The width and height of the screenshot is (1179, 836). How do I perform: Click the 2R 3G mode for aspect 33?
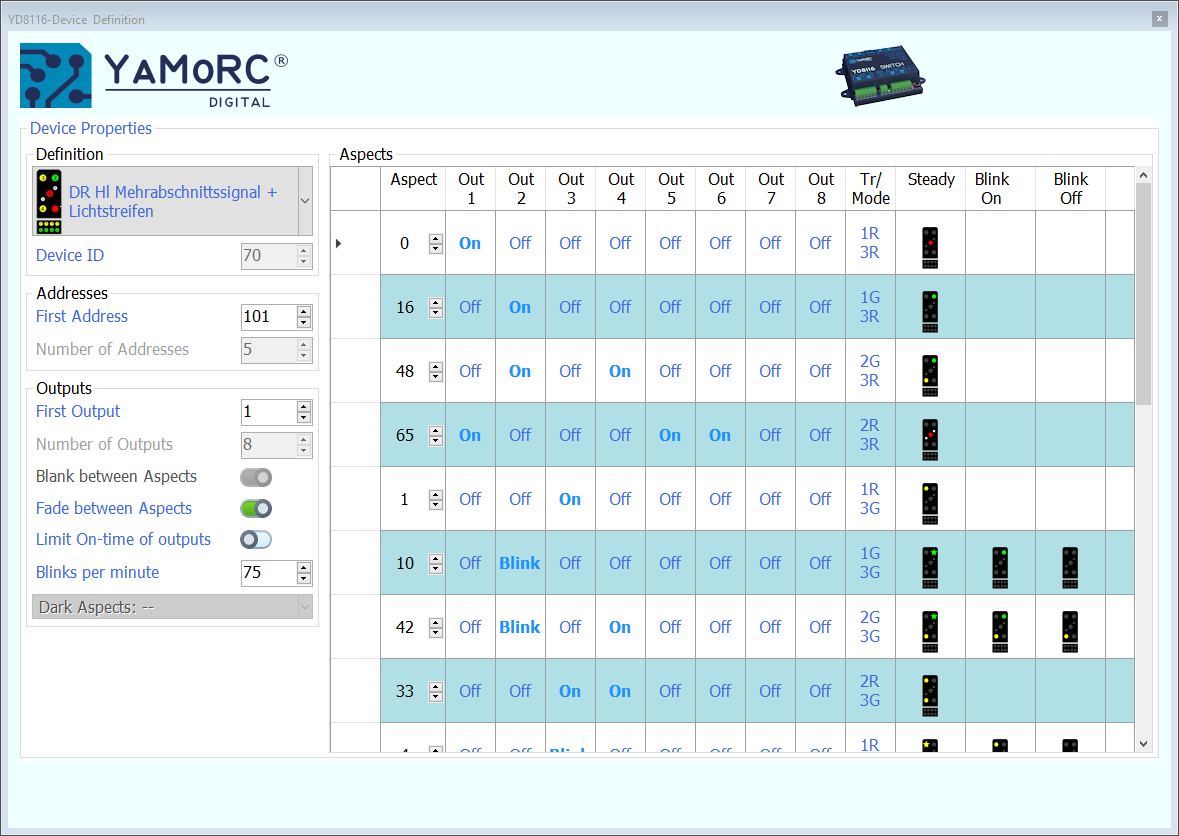(870, 690)
